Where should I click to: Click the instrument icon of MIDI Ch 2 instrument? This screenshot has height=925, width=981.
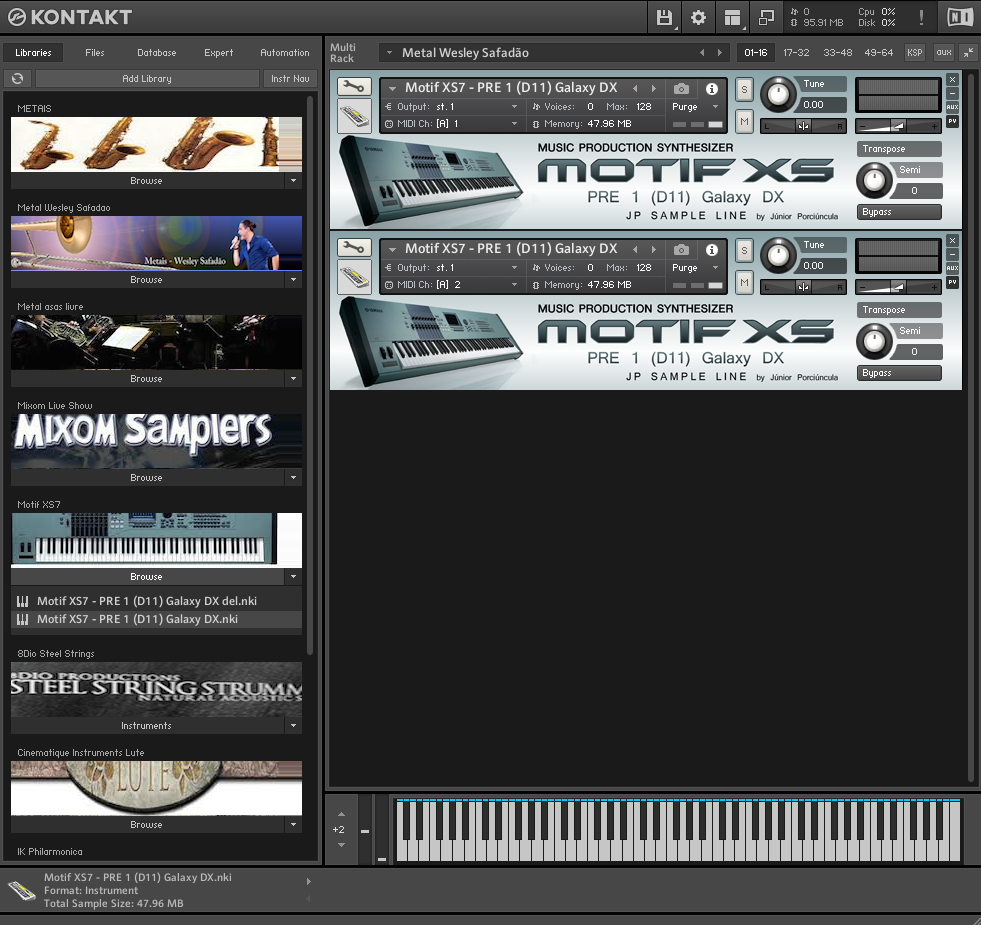(x=354, y=277)
